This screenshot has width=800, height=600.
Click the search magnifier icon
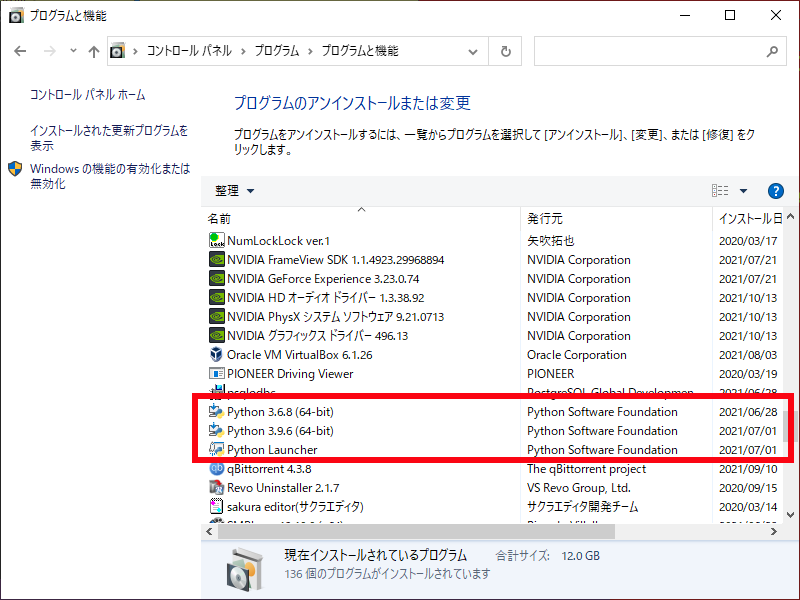772,51
